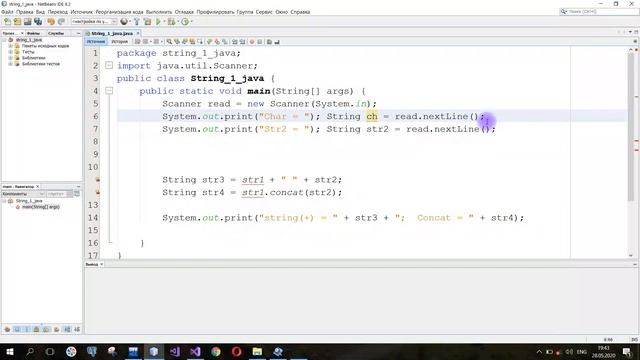Open Chrome from the taskbar
This screenshot has height=360, width=640.
(216, 351)
